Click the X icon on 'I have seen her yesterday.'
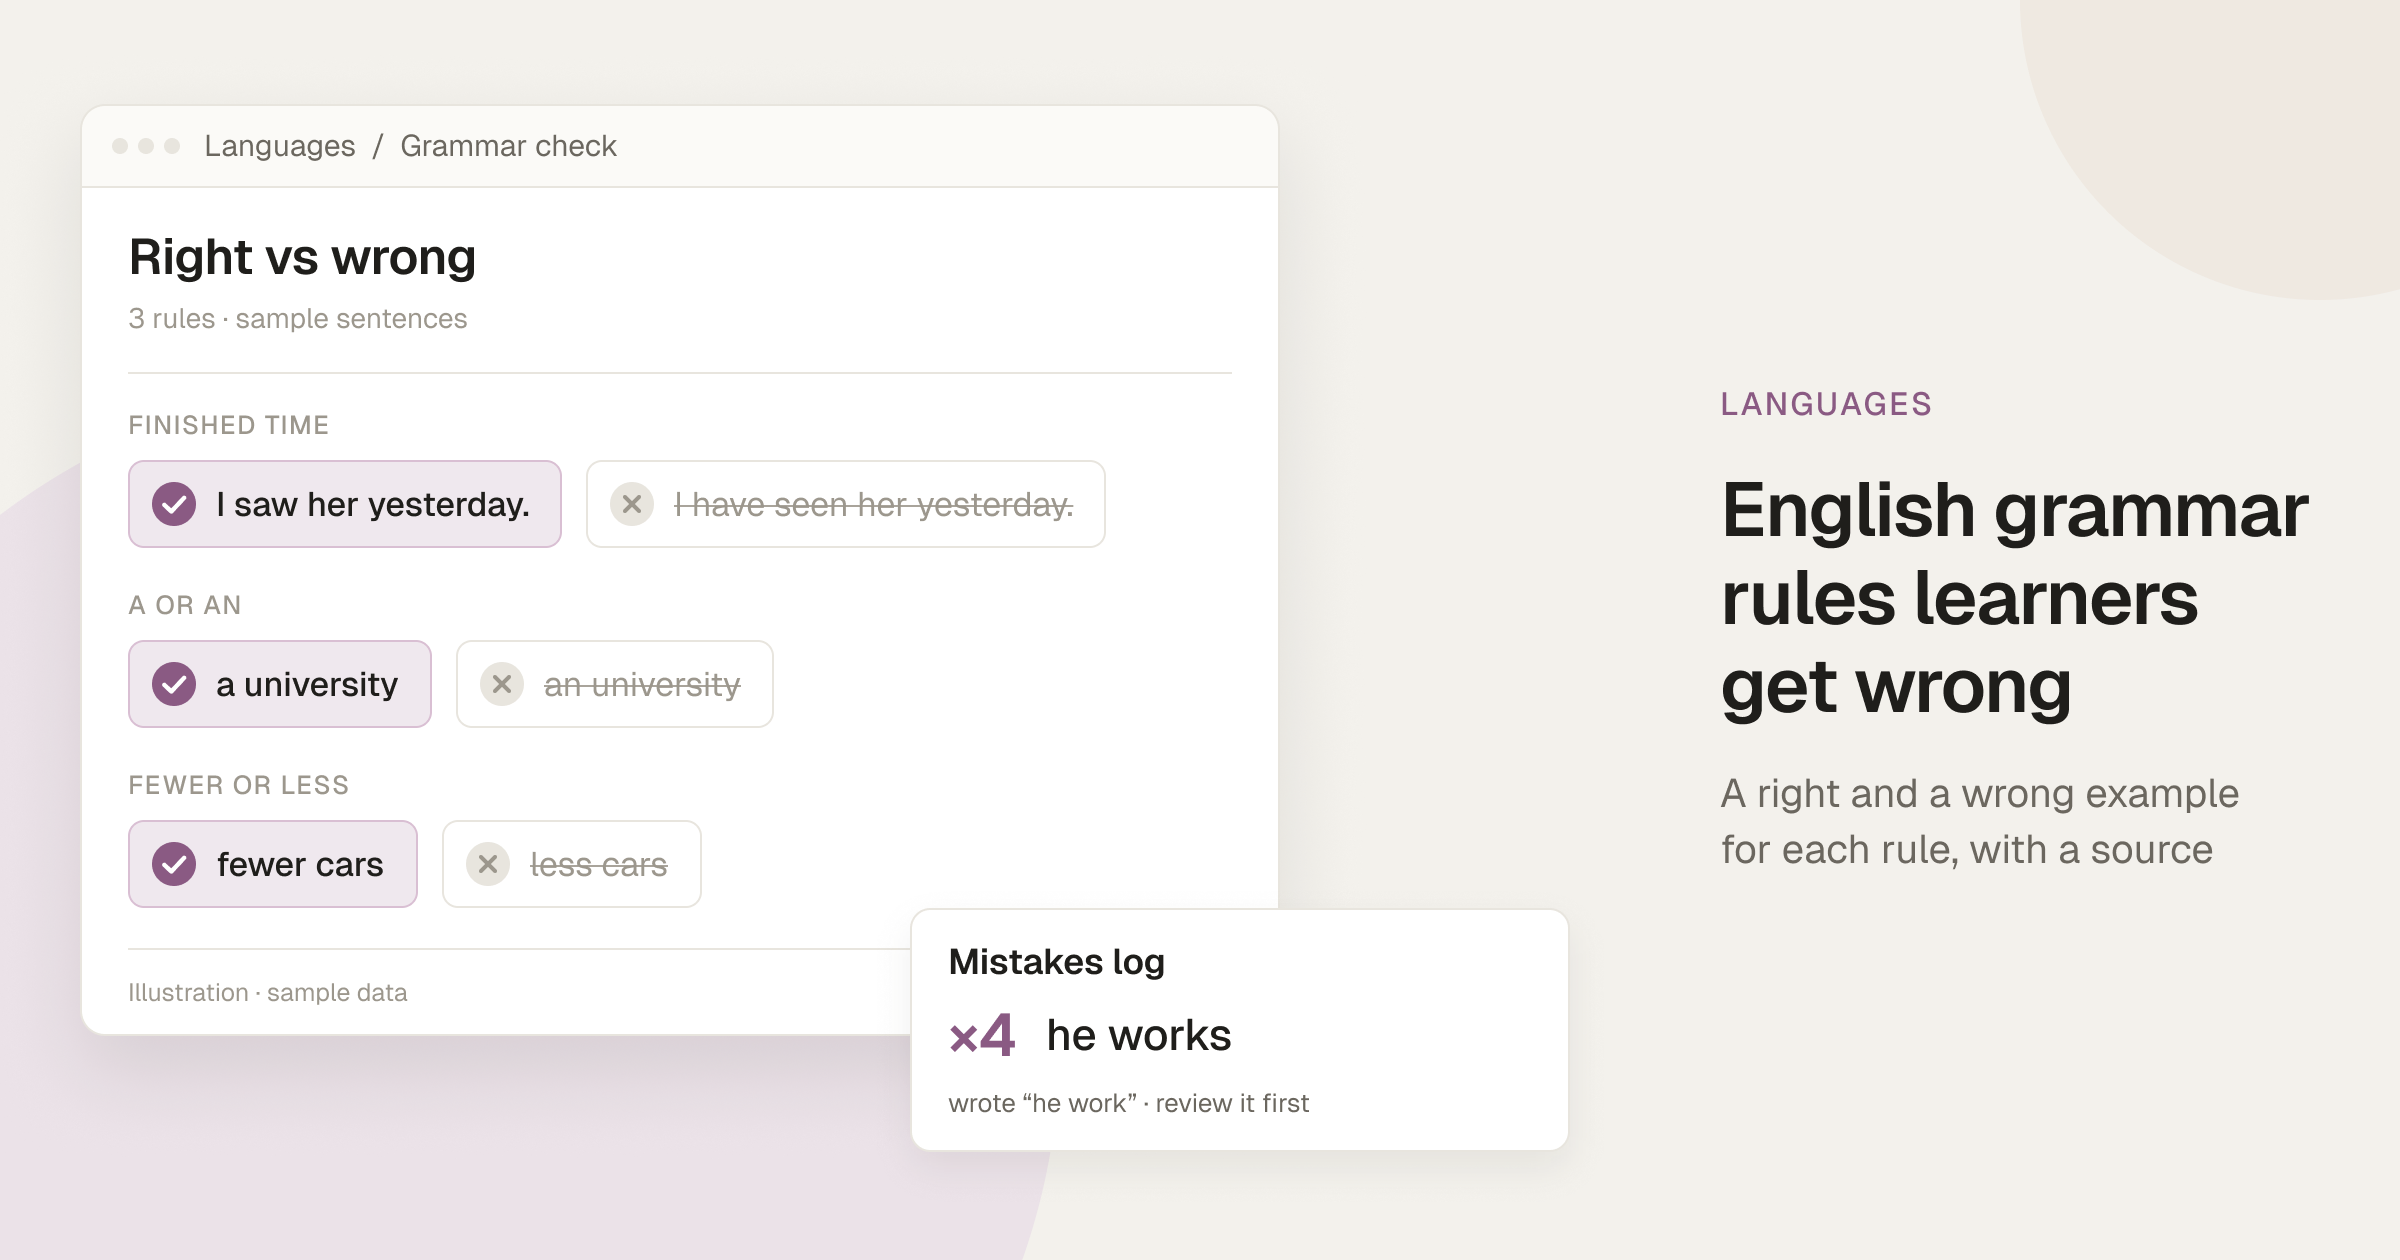This screenshot has width=2400, height=1260. coord(632,504)
